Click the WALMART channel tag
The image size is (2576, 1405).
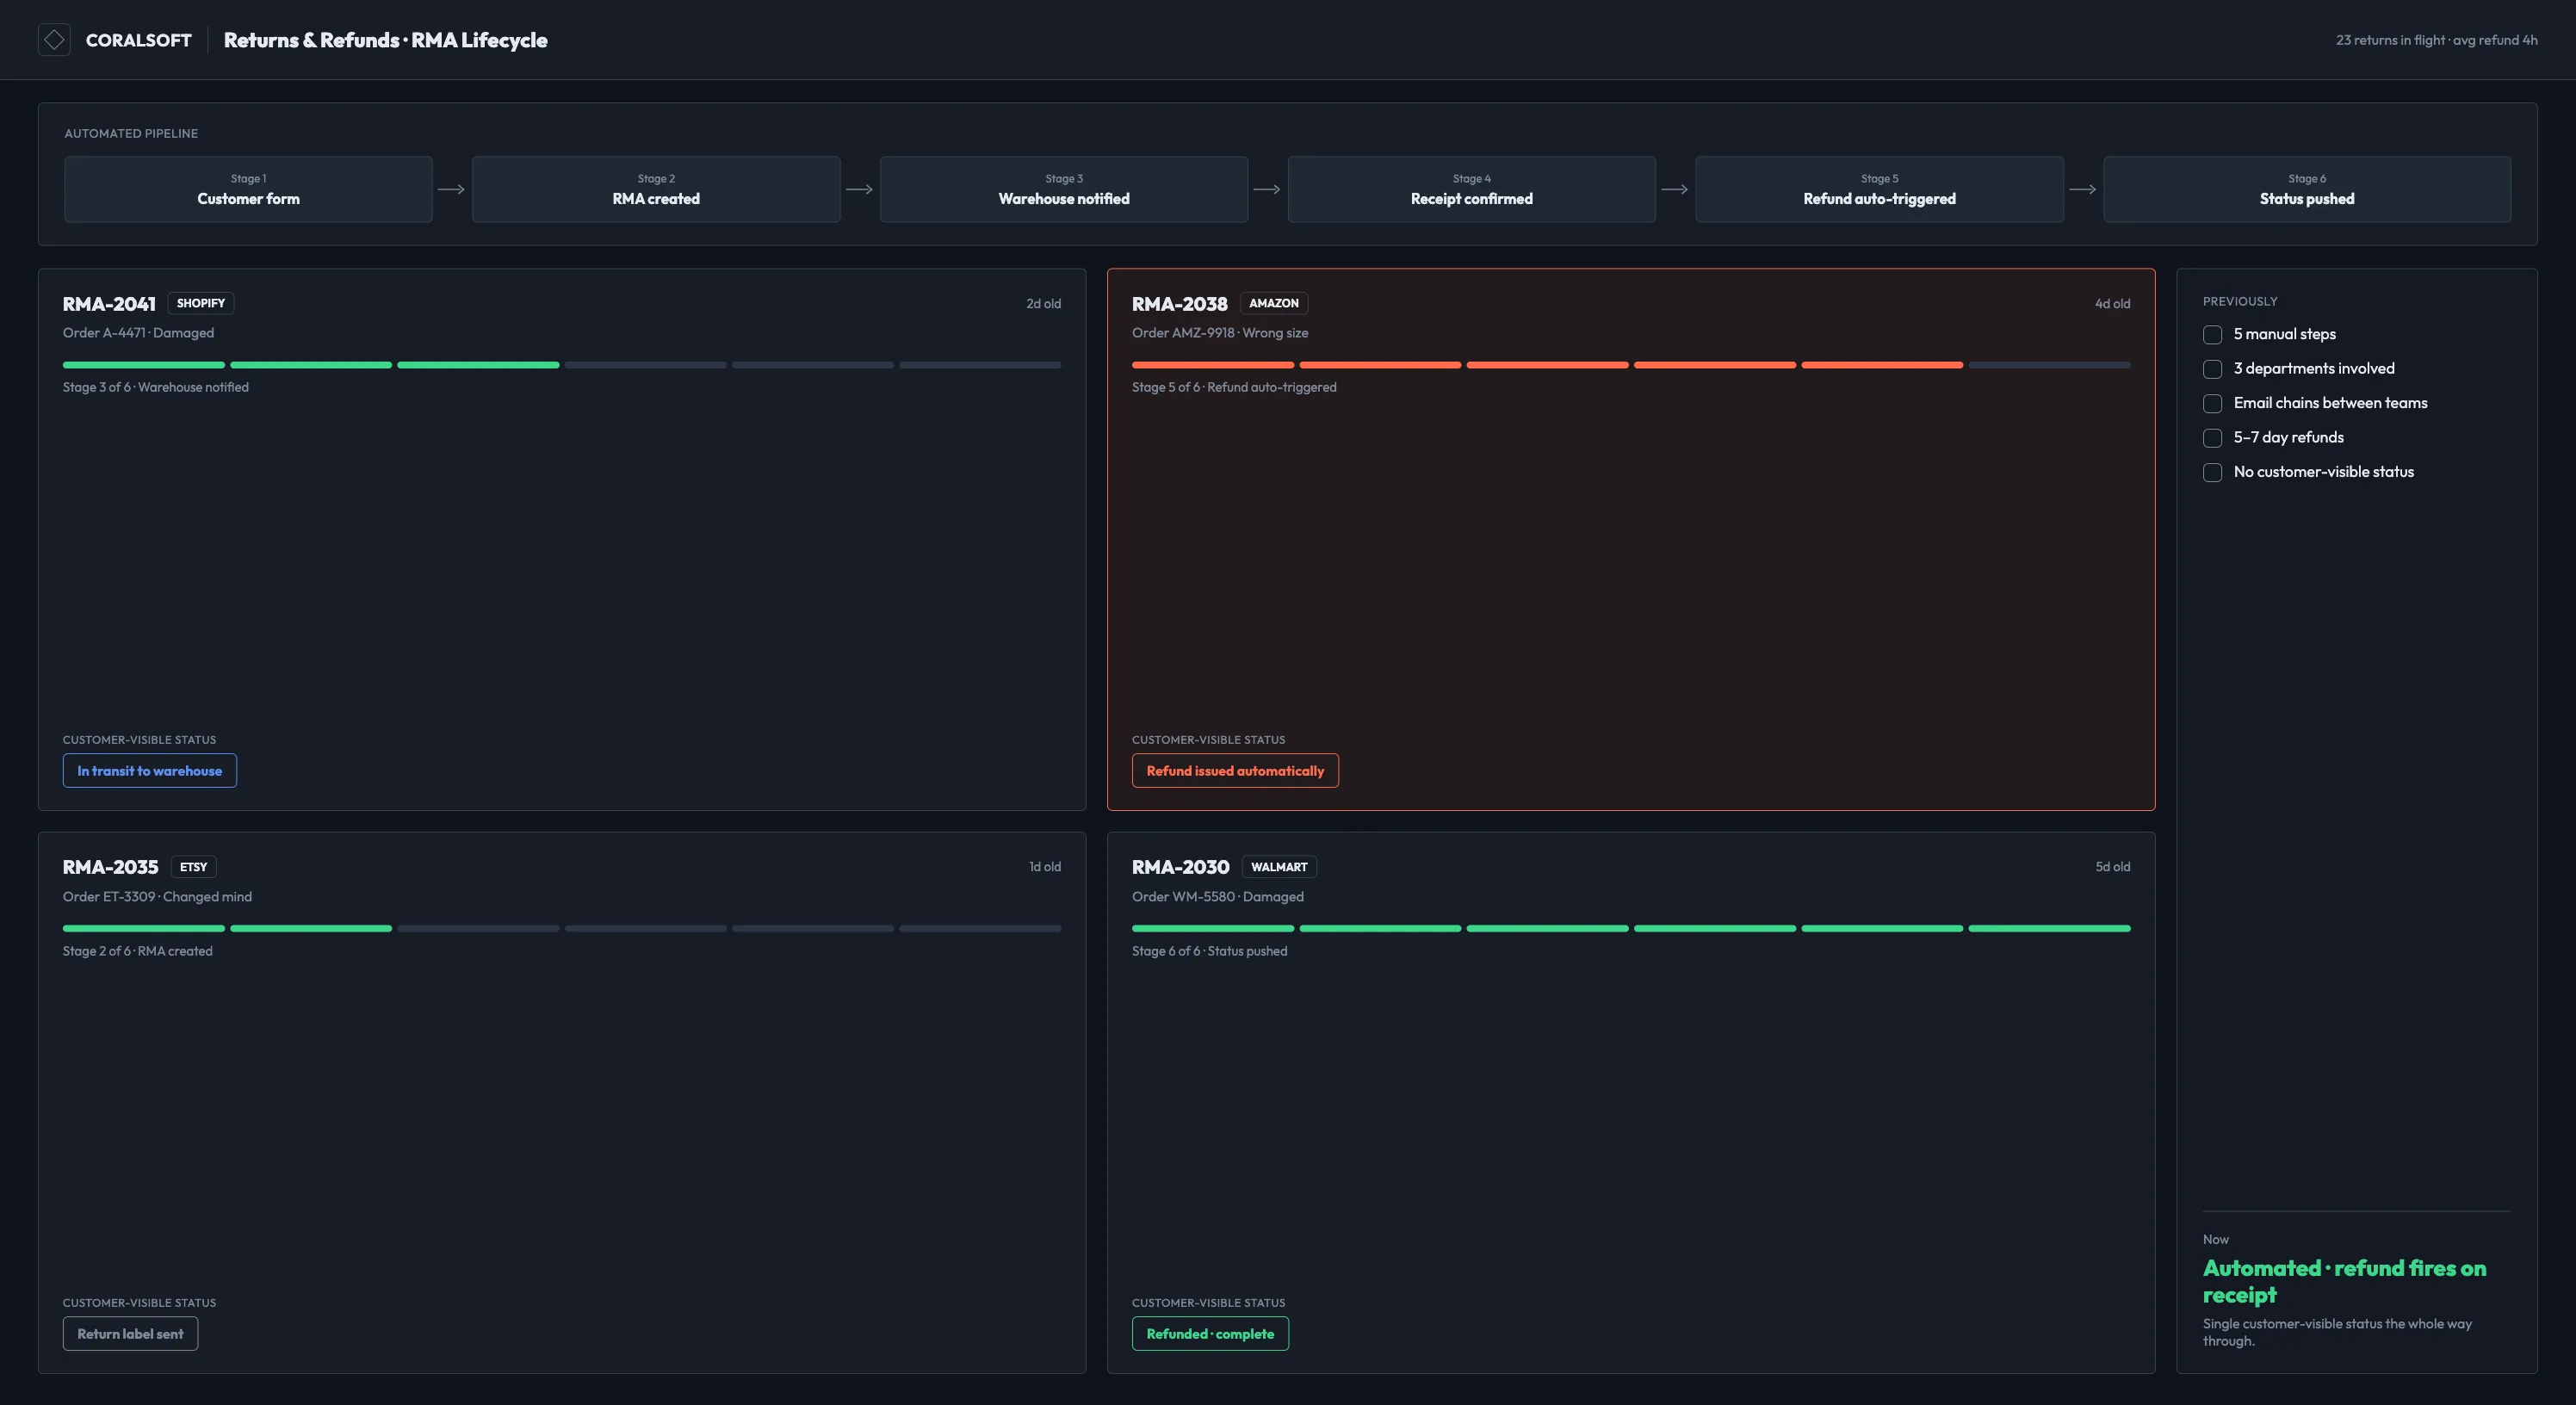(x=1279, y=867)
